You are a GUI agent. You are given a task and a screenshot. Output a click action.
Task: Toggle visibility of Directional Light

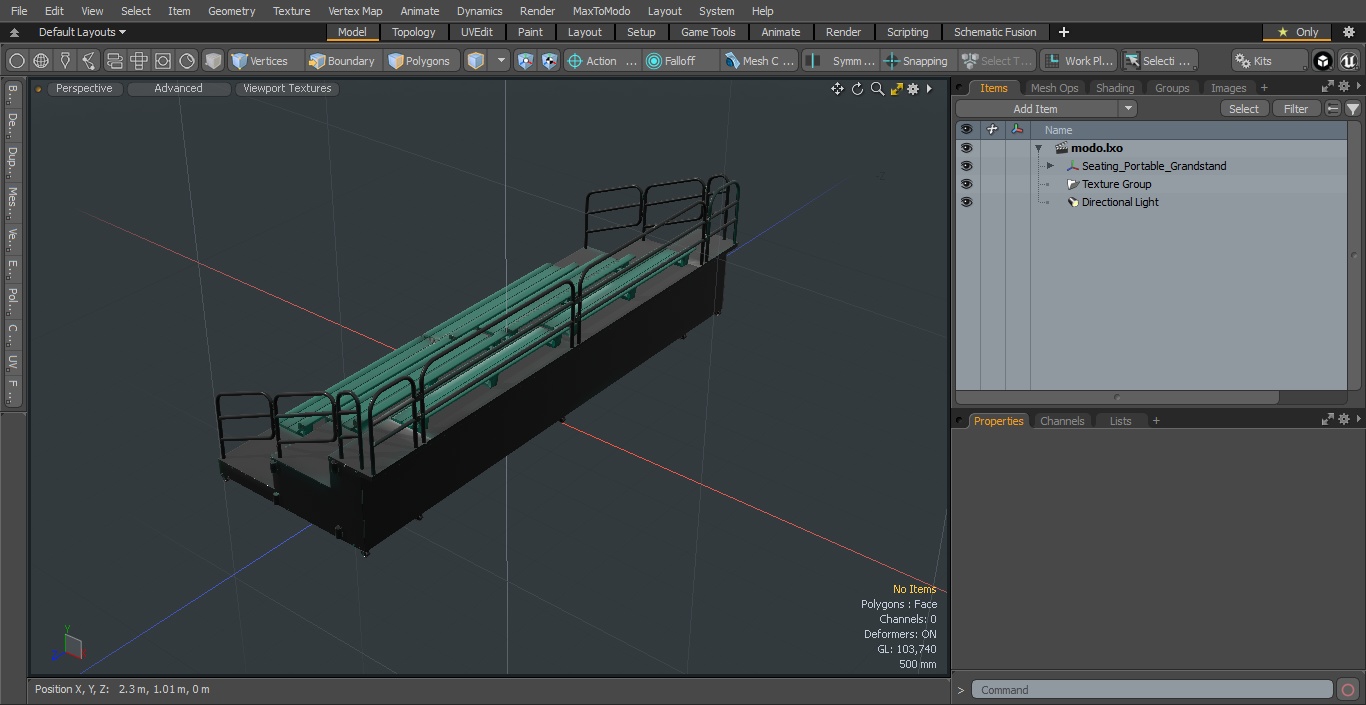point(966,202)
